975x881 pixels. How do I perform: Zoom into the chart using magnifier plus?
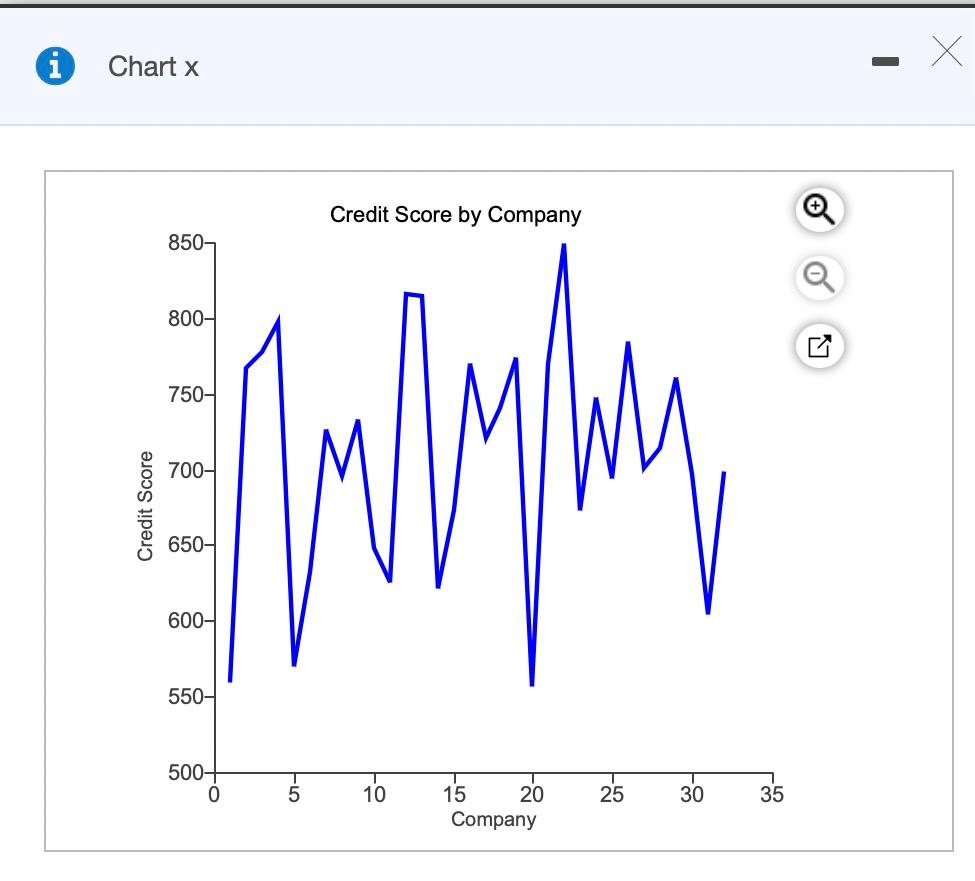coord(818,210)
